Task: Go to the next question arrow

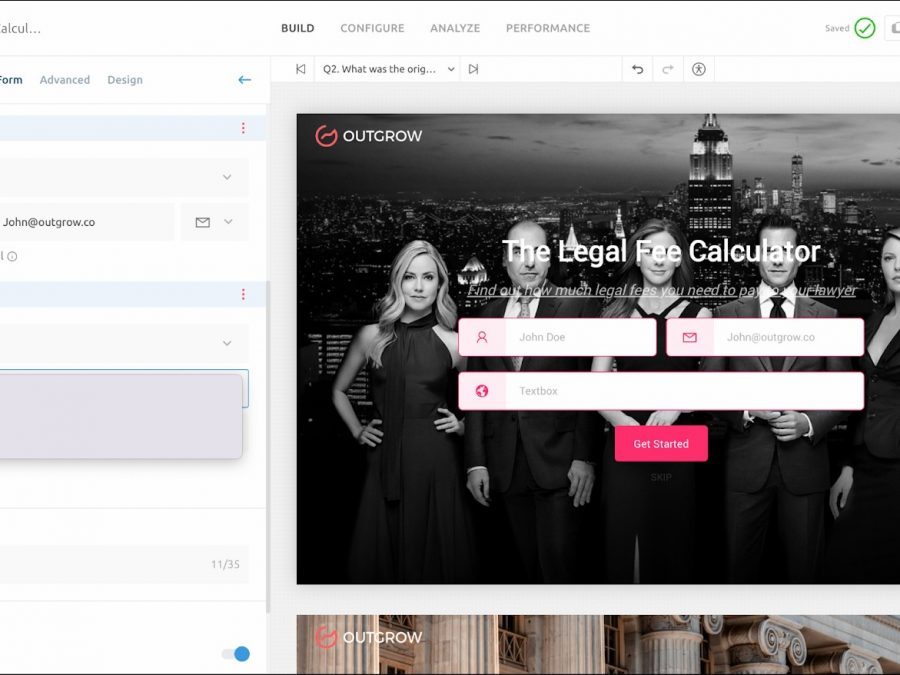Action: point(474,69)
